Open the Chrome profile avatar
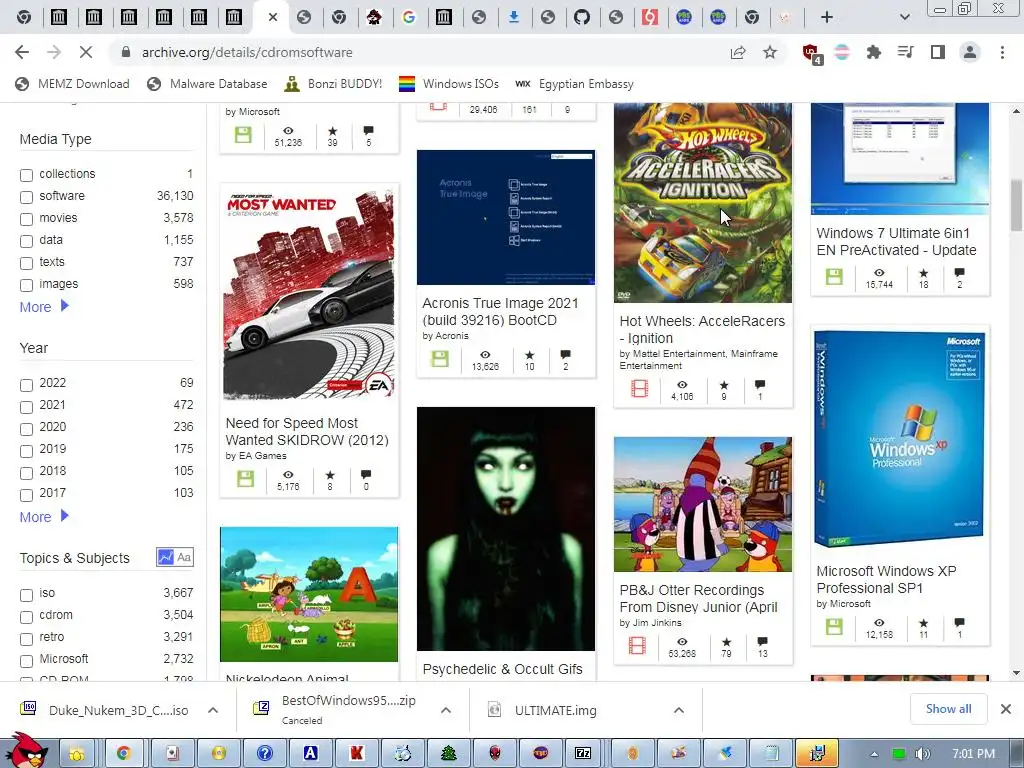Viewport: 1024px width, 768px height. (x=970, y=52)
